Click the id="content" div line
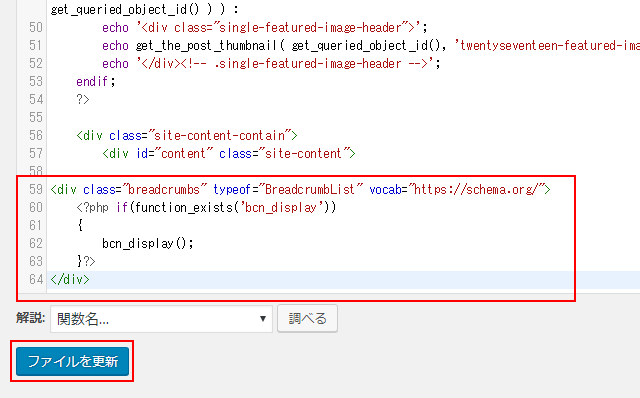This screenshot has width=640, height=398. [x=229, y=153]
